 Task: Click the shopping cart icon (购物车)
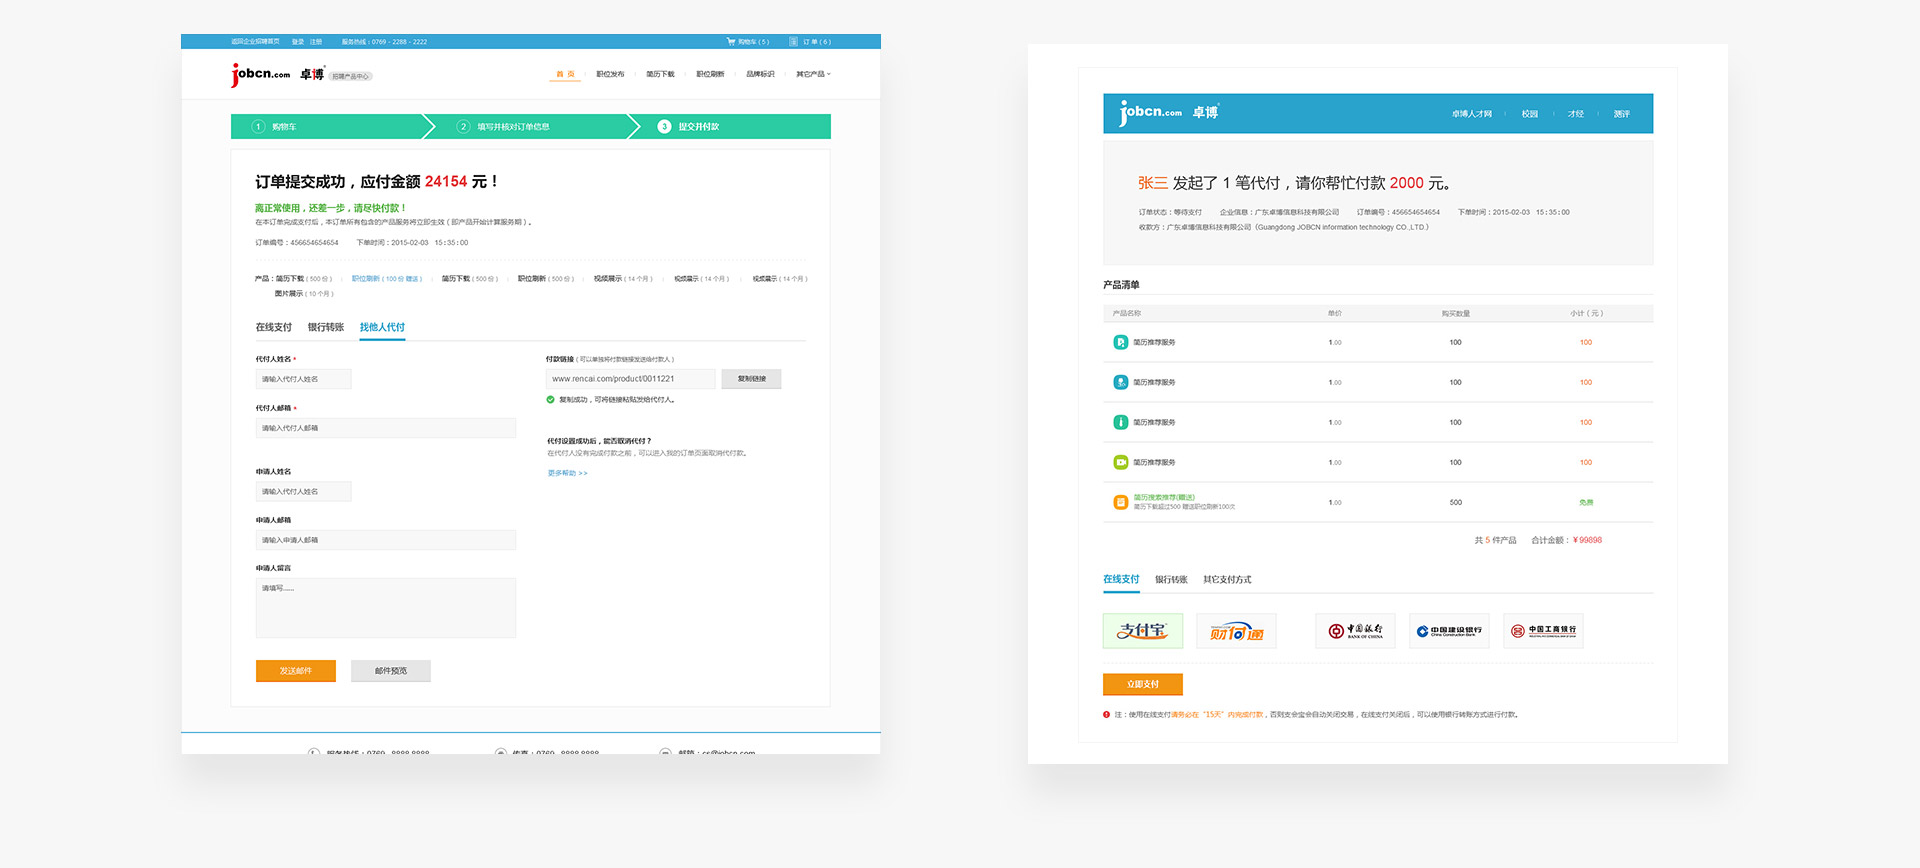coord(731,42)
